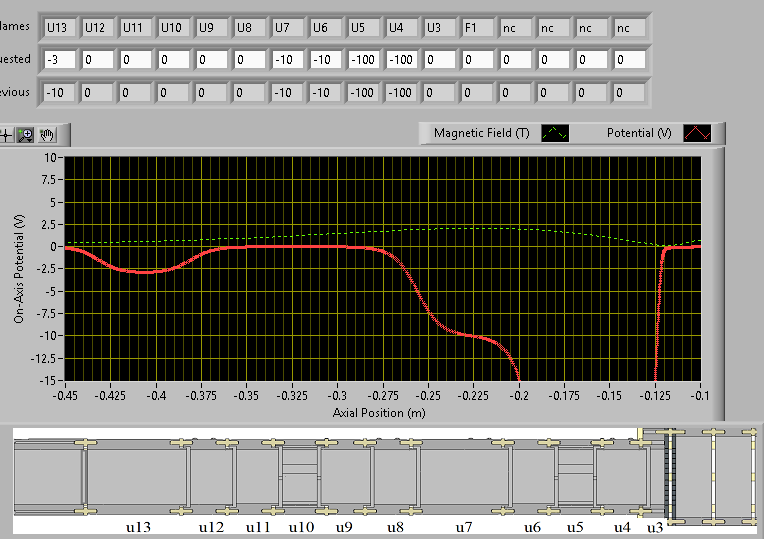Click the u13 electrode label in diagram
This screenshot has width=764, height=539.
click(x=138, y=527)
